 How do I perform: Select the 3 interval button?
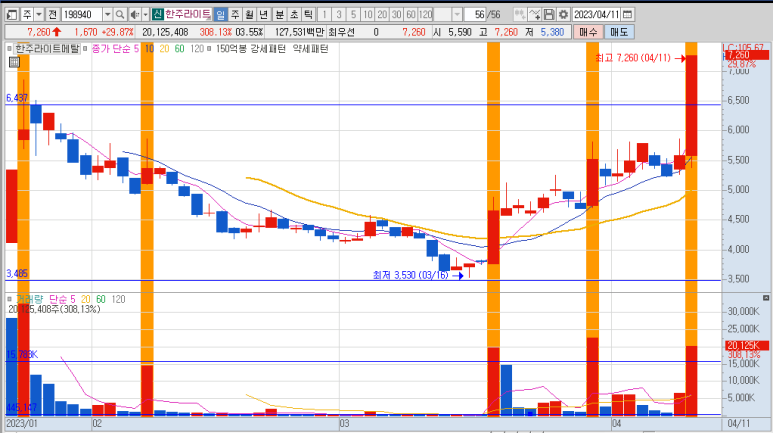coord(339,14)
